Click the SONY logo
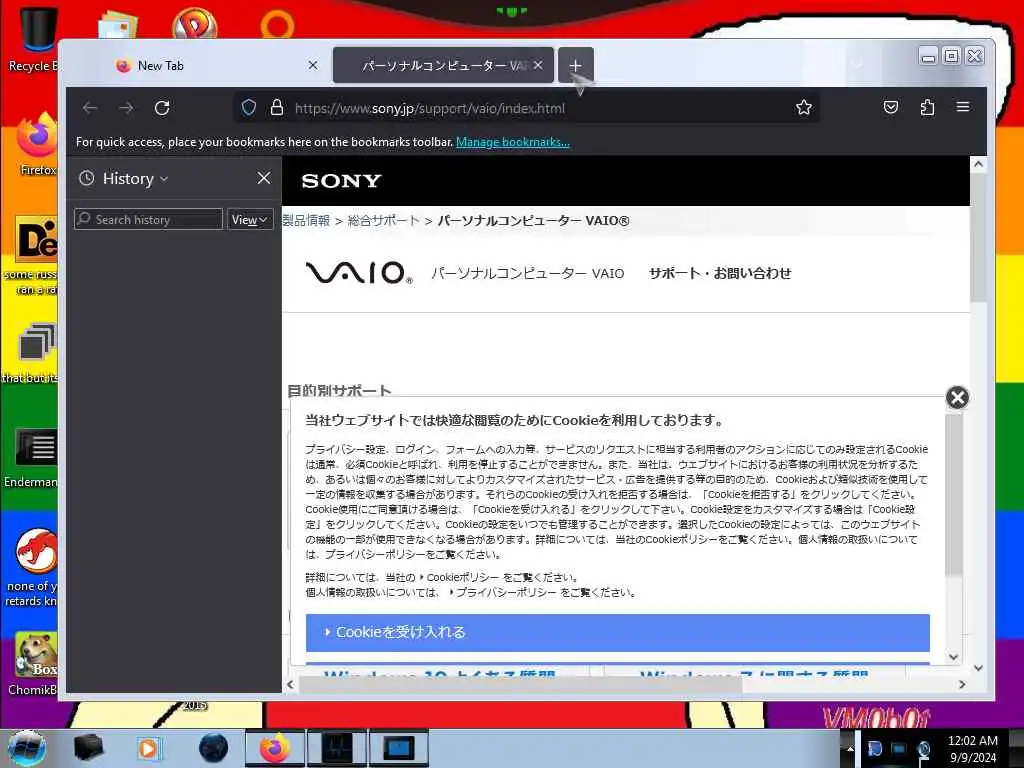Screen dimensions: 1024x768 [342, 181]
